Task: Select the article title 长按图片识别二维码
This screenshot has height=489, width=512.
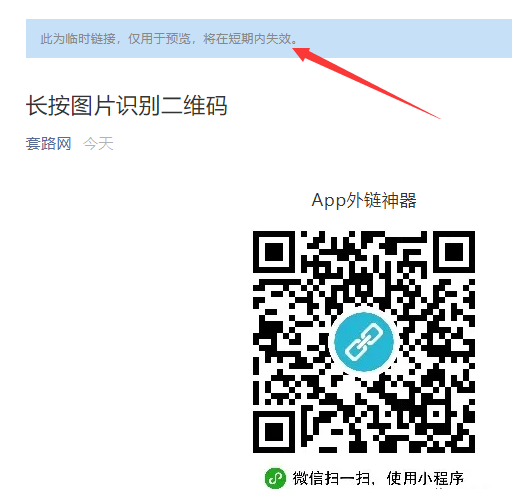Action: (127, 106)
